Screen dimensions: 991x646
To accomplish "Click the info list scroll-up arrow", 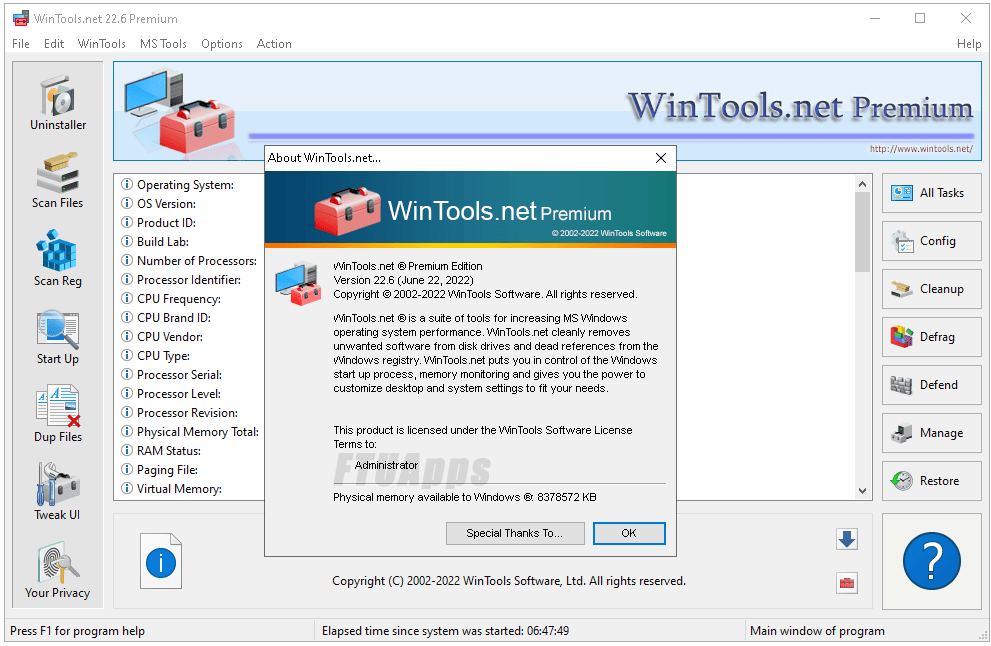I will pyautogui.click(x=863, y=183).
